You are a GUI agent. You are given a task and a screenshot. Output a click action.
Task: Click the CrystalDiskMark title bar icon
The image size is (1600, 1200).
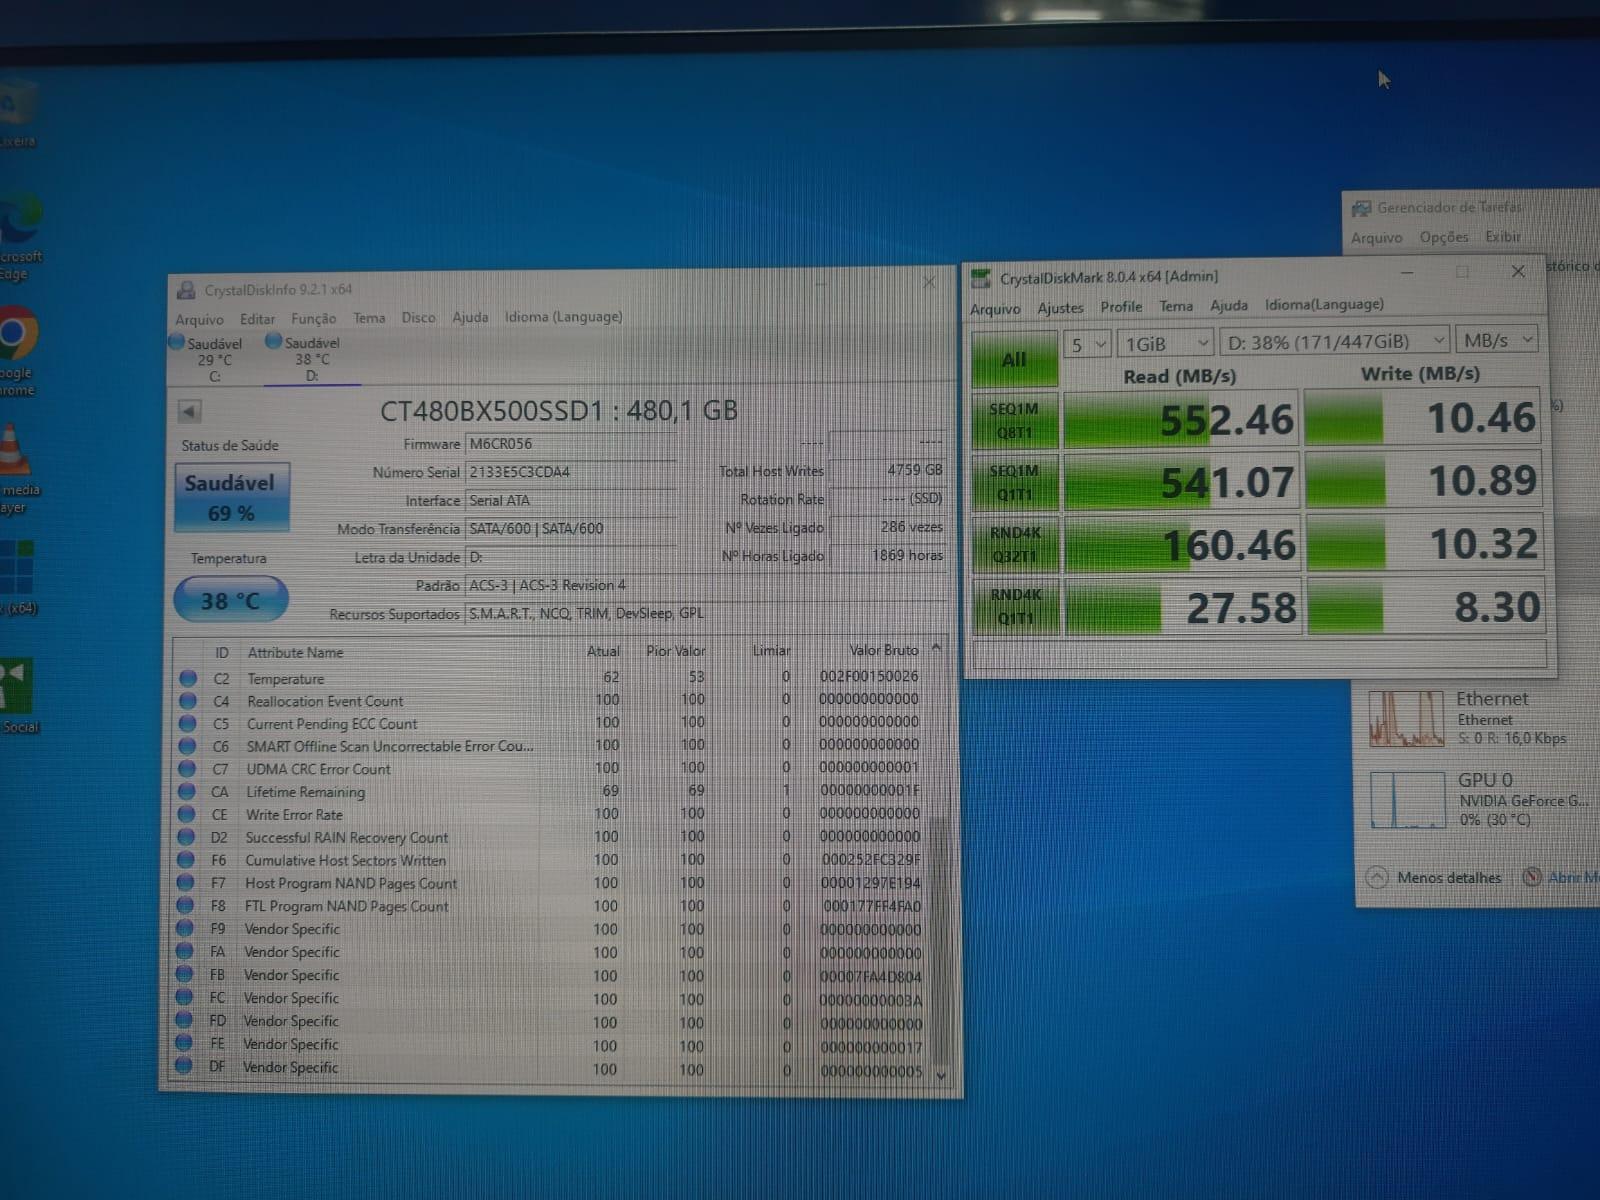[981, 278]
